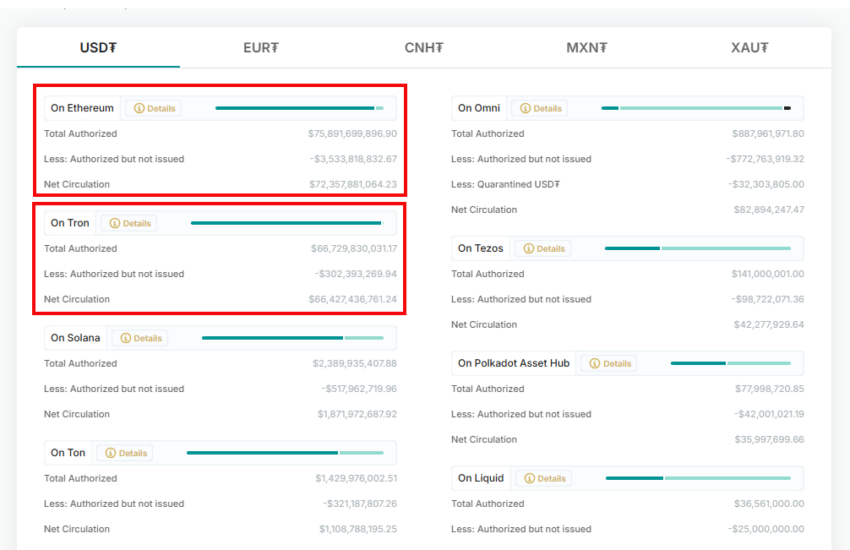Click Tezos net circulation $42,277,929.64
Viewport: 850px width, 550px height.
point(769,325)
